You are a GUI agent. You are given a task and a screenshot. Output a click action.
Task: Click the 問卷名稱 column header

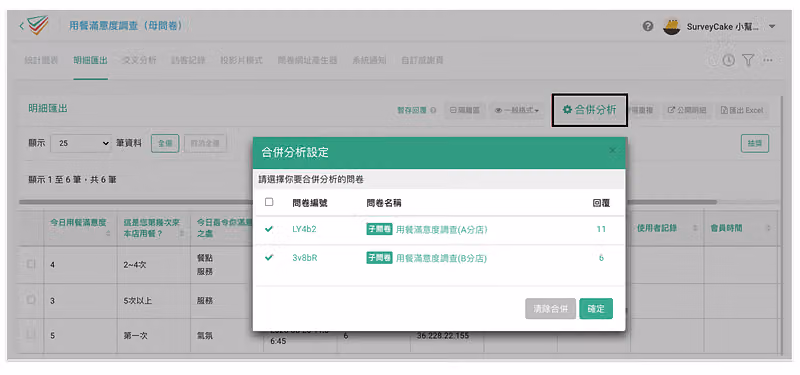[x=384, y=203]
